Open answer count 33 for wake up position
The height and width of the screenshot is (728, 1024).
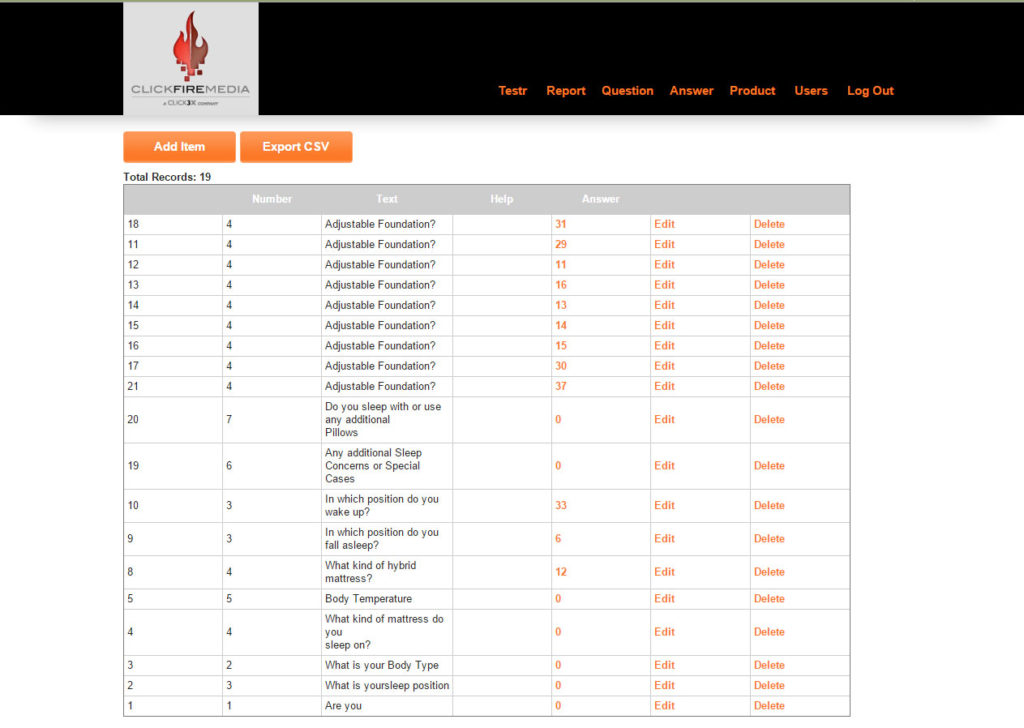561,506
